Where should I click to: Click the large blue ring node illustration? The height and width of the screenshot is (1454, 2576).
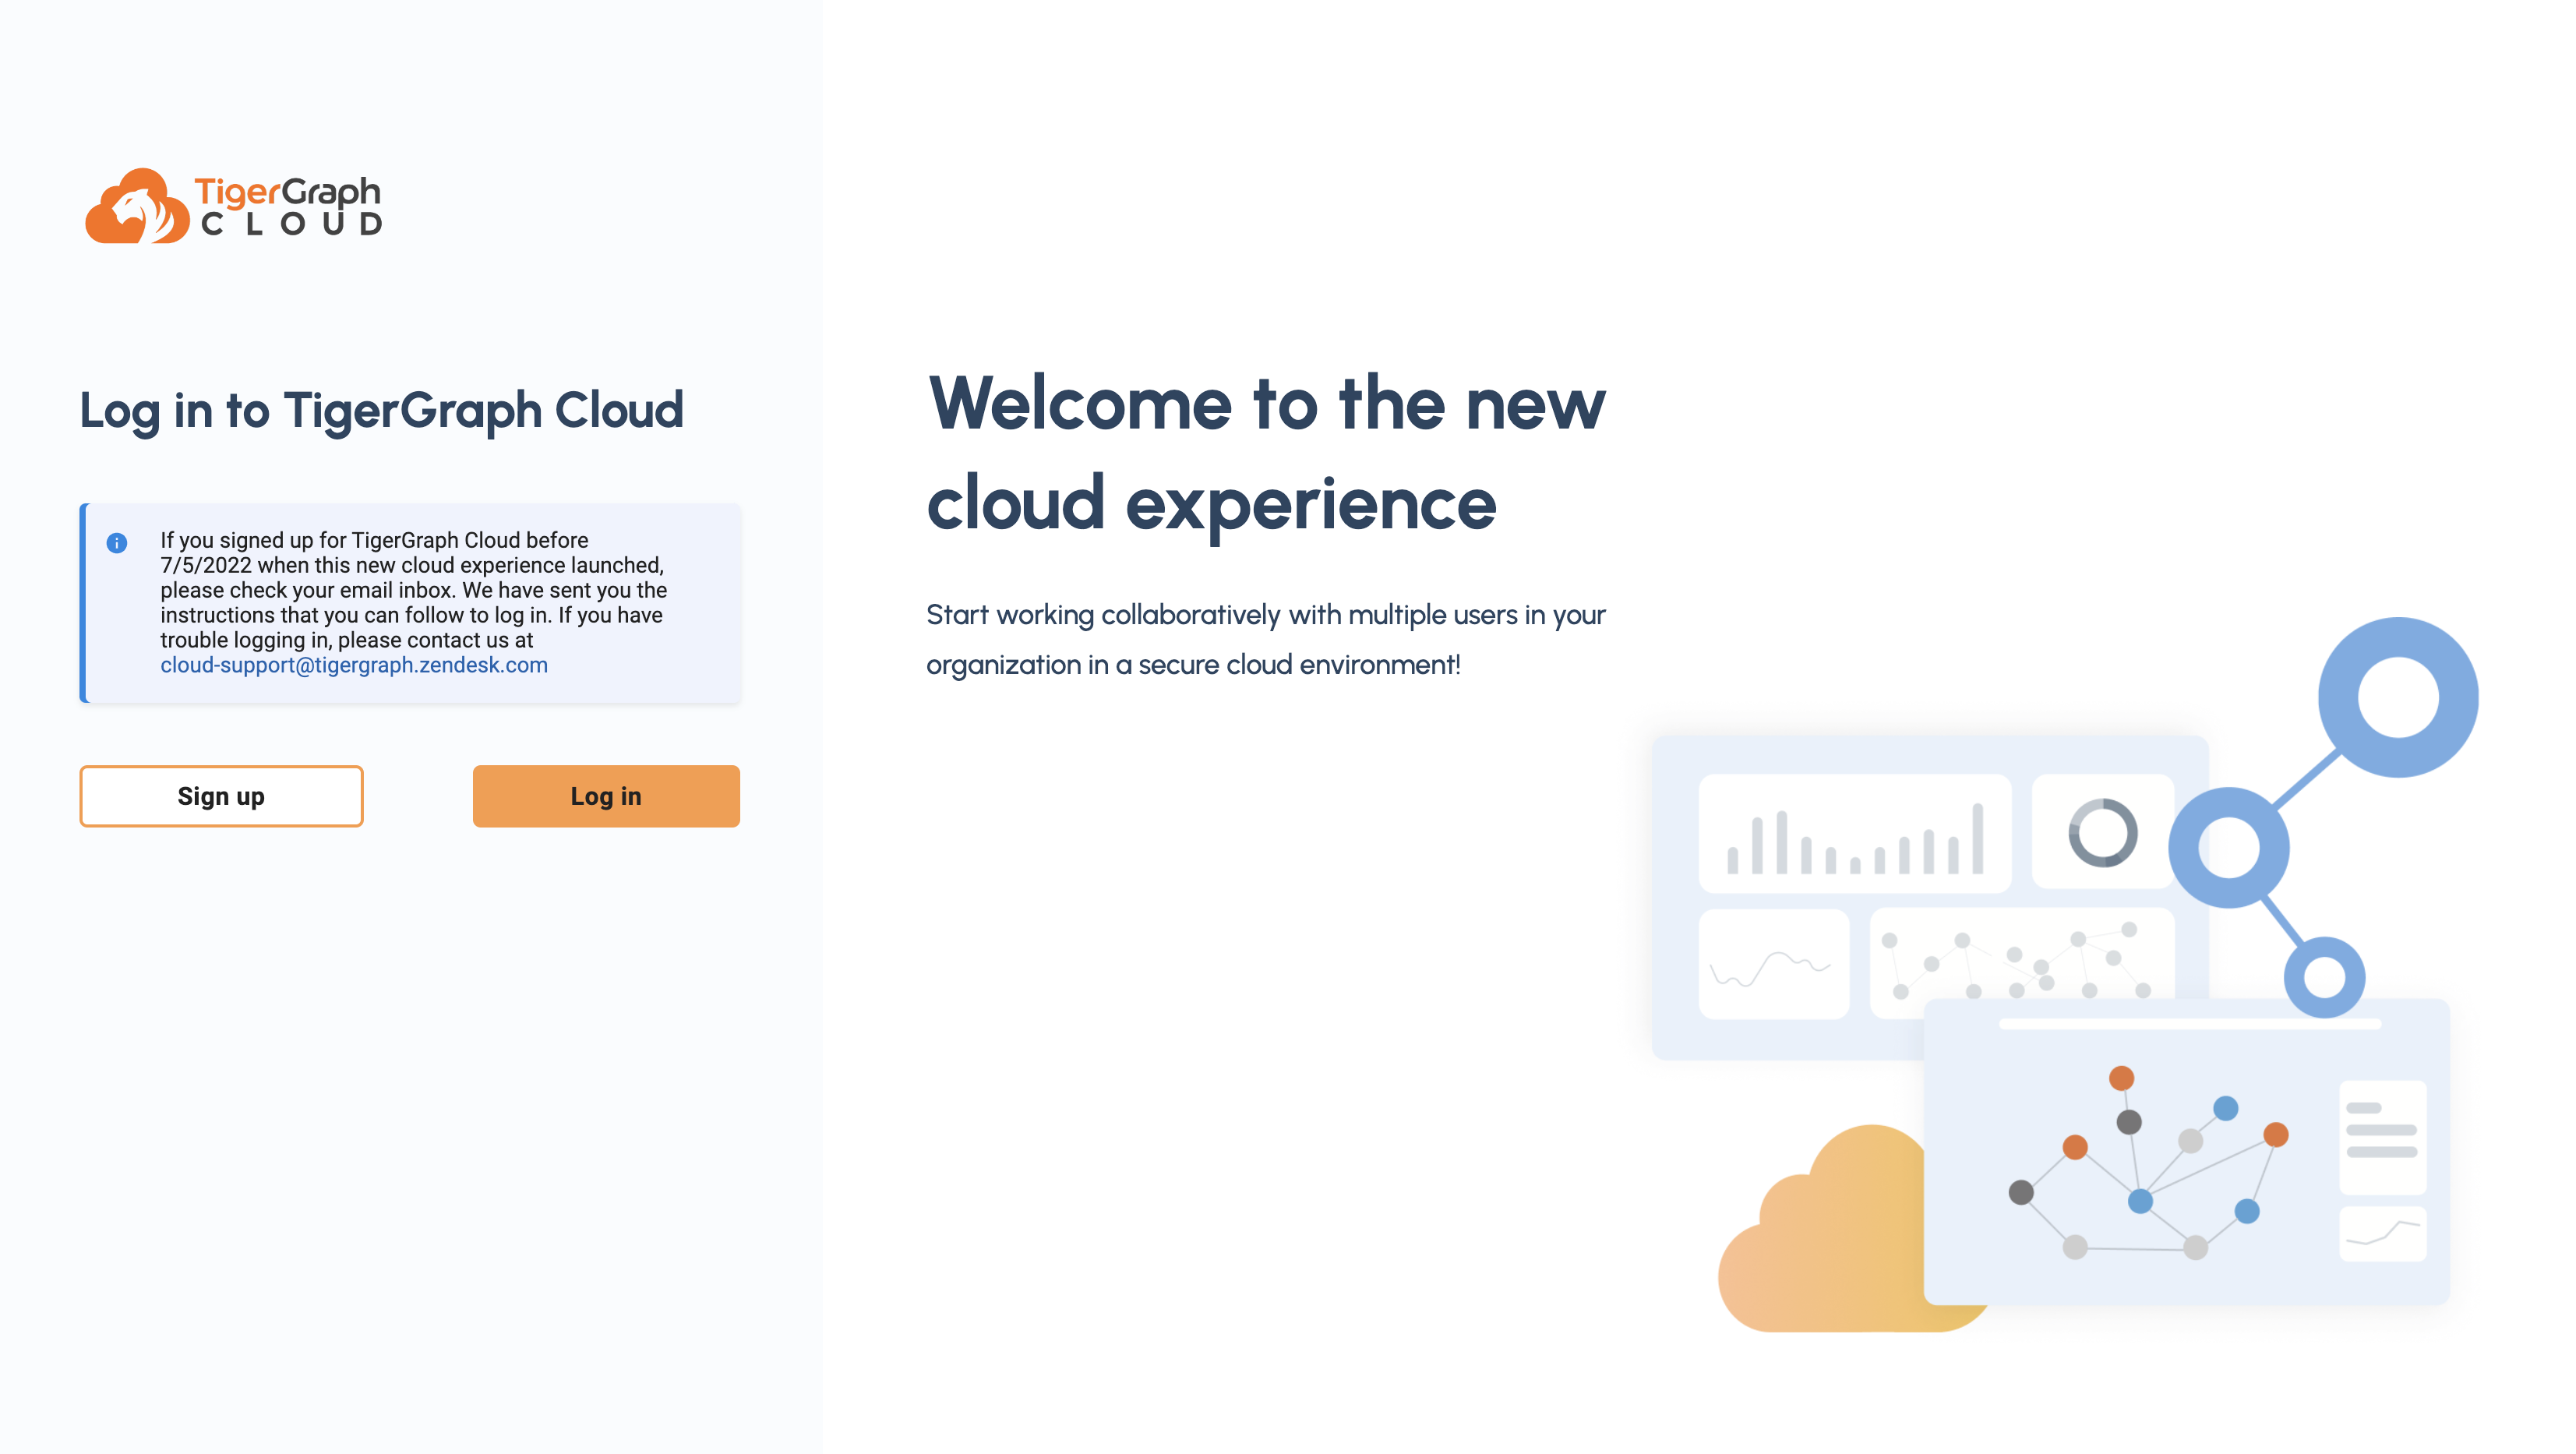click(2398, 697)
